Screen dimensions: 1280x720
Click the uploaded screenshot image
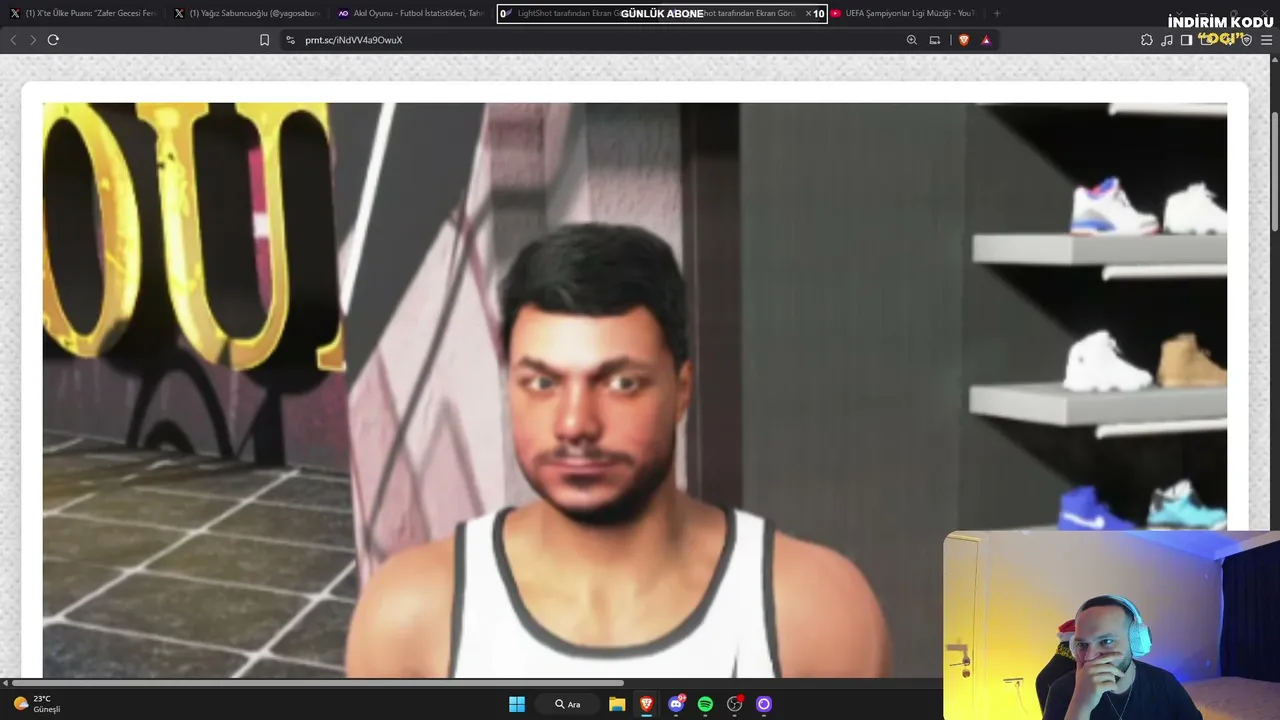coord(635,390)
